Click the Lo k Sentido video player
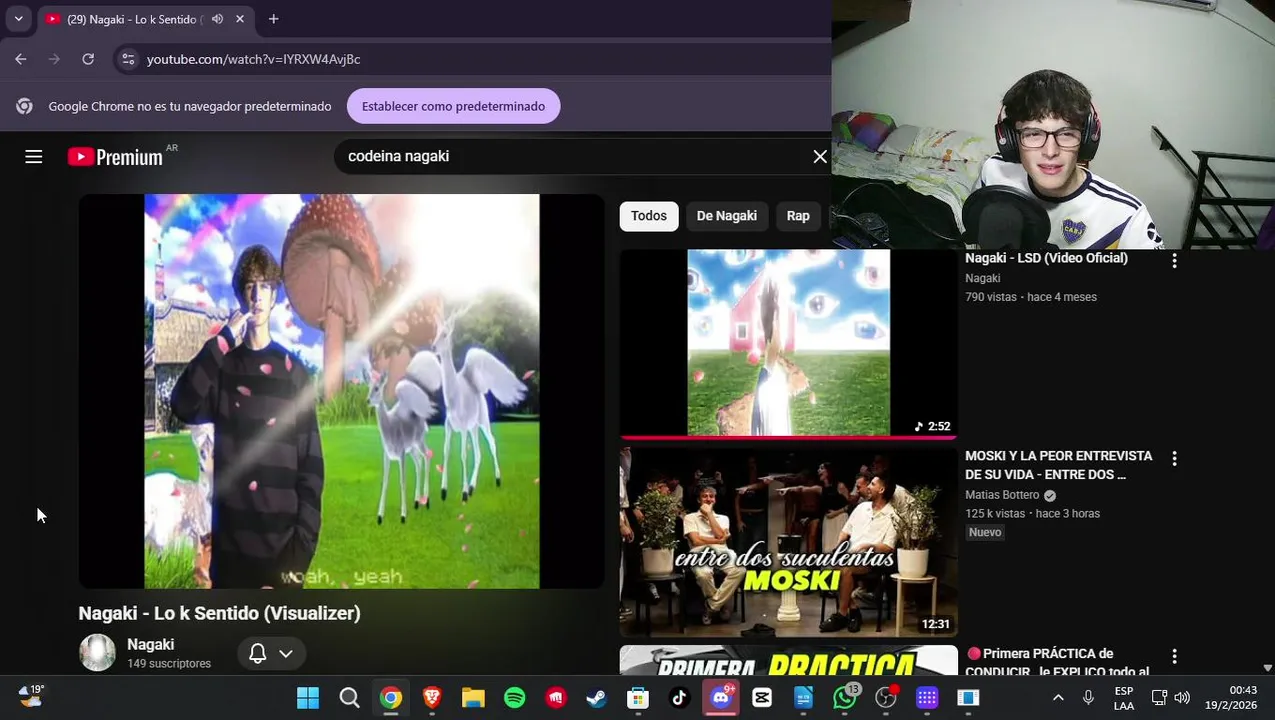The width and height of the screenshot is (1275, 720). [342, 391]
